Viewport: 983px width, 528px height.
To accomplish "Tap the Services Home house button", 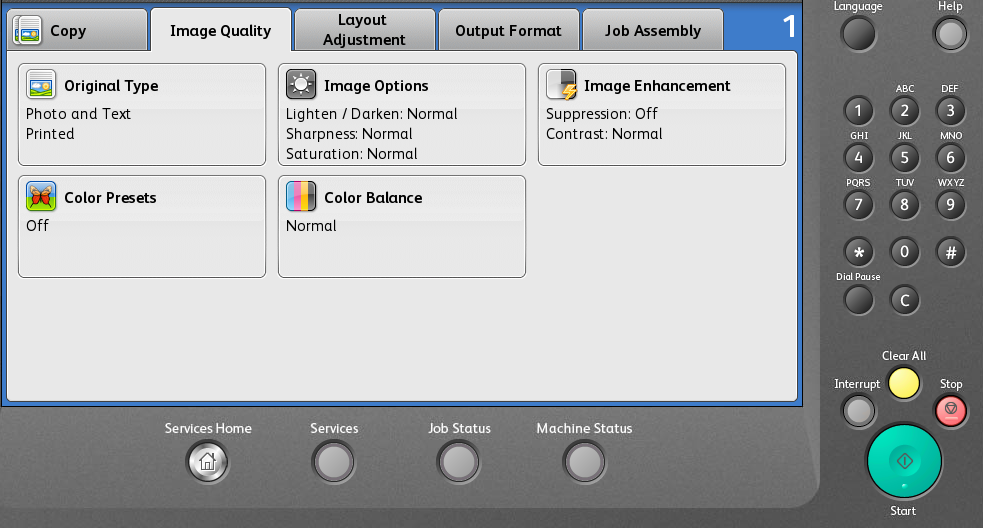I will click(x=208, y=462).
